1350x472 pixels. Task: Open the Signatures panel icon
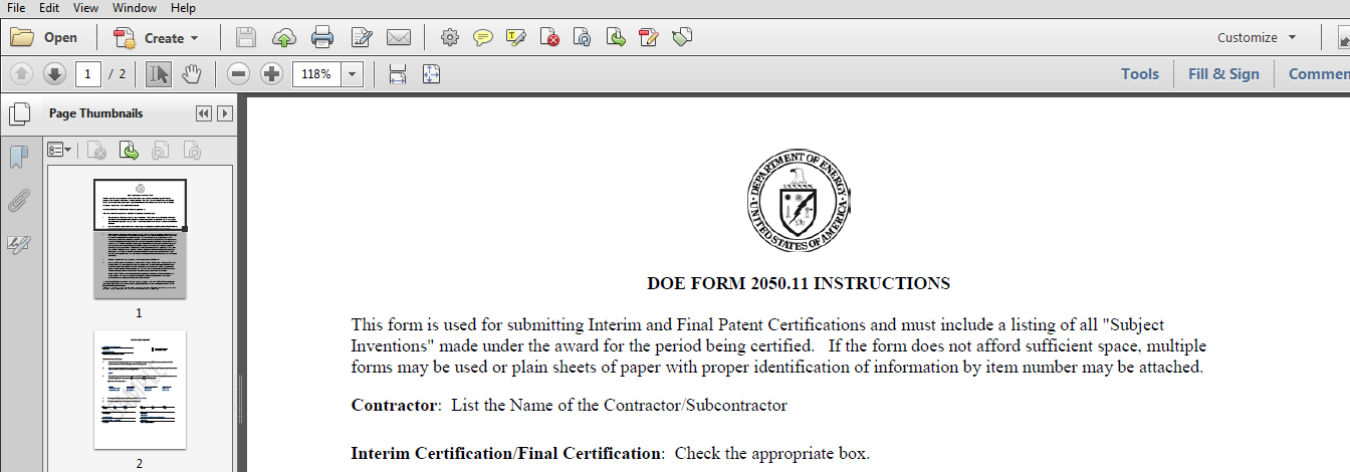(19, 243)
